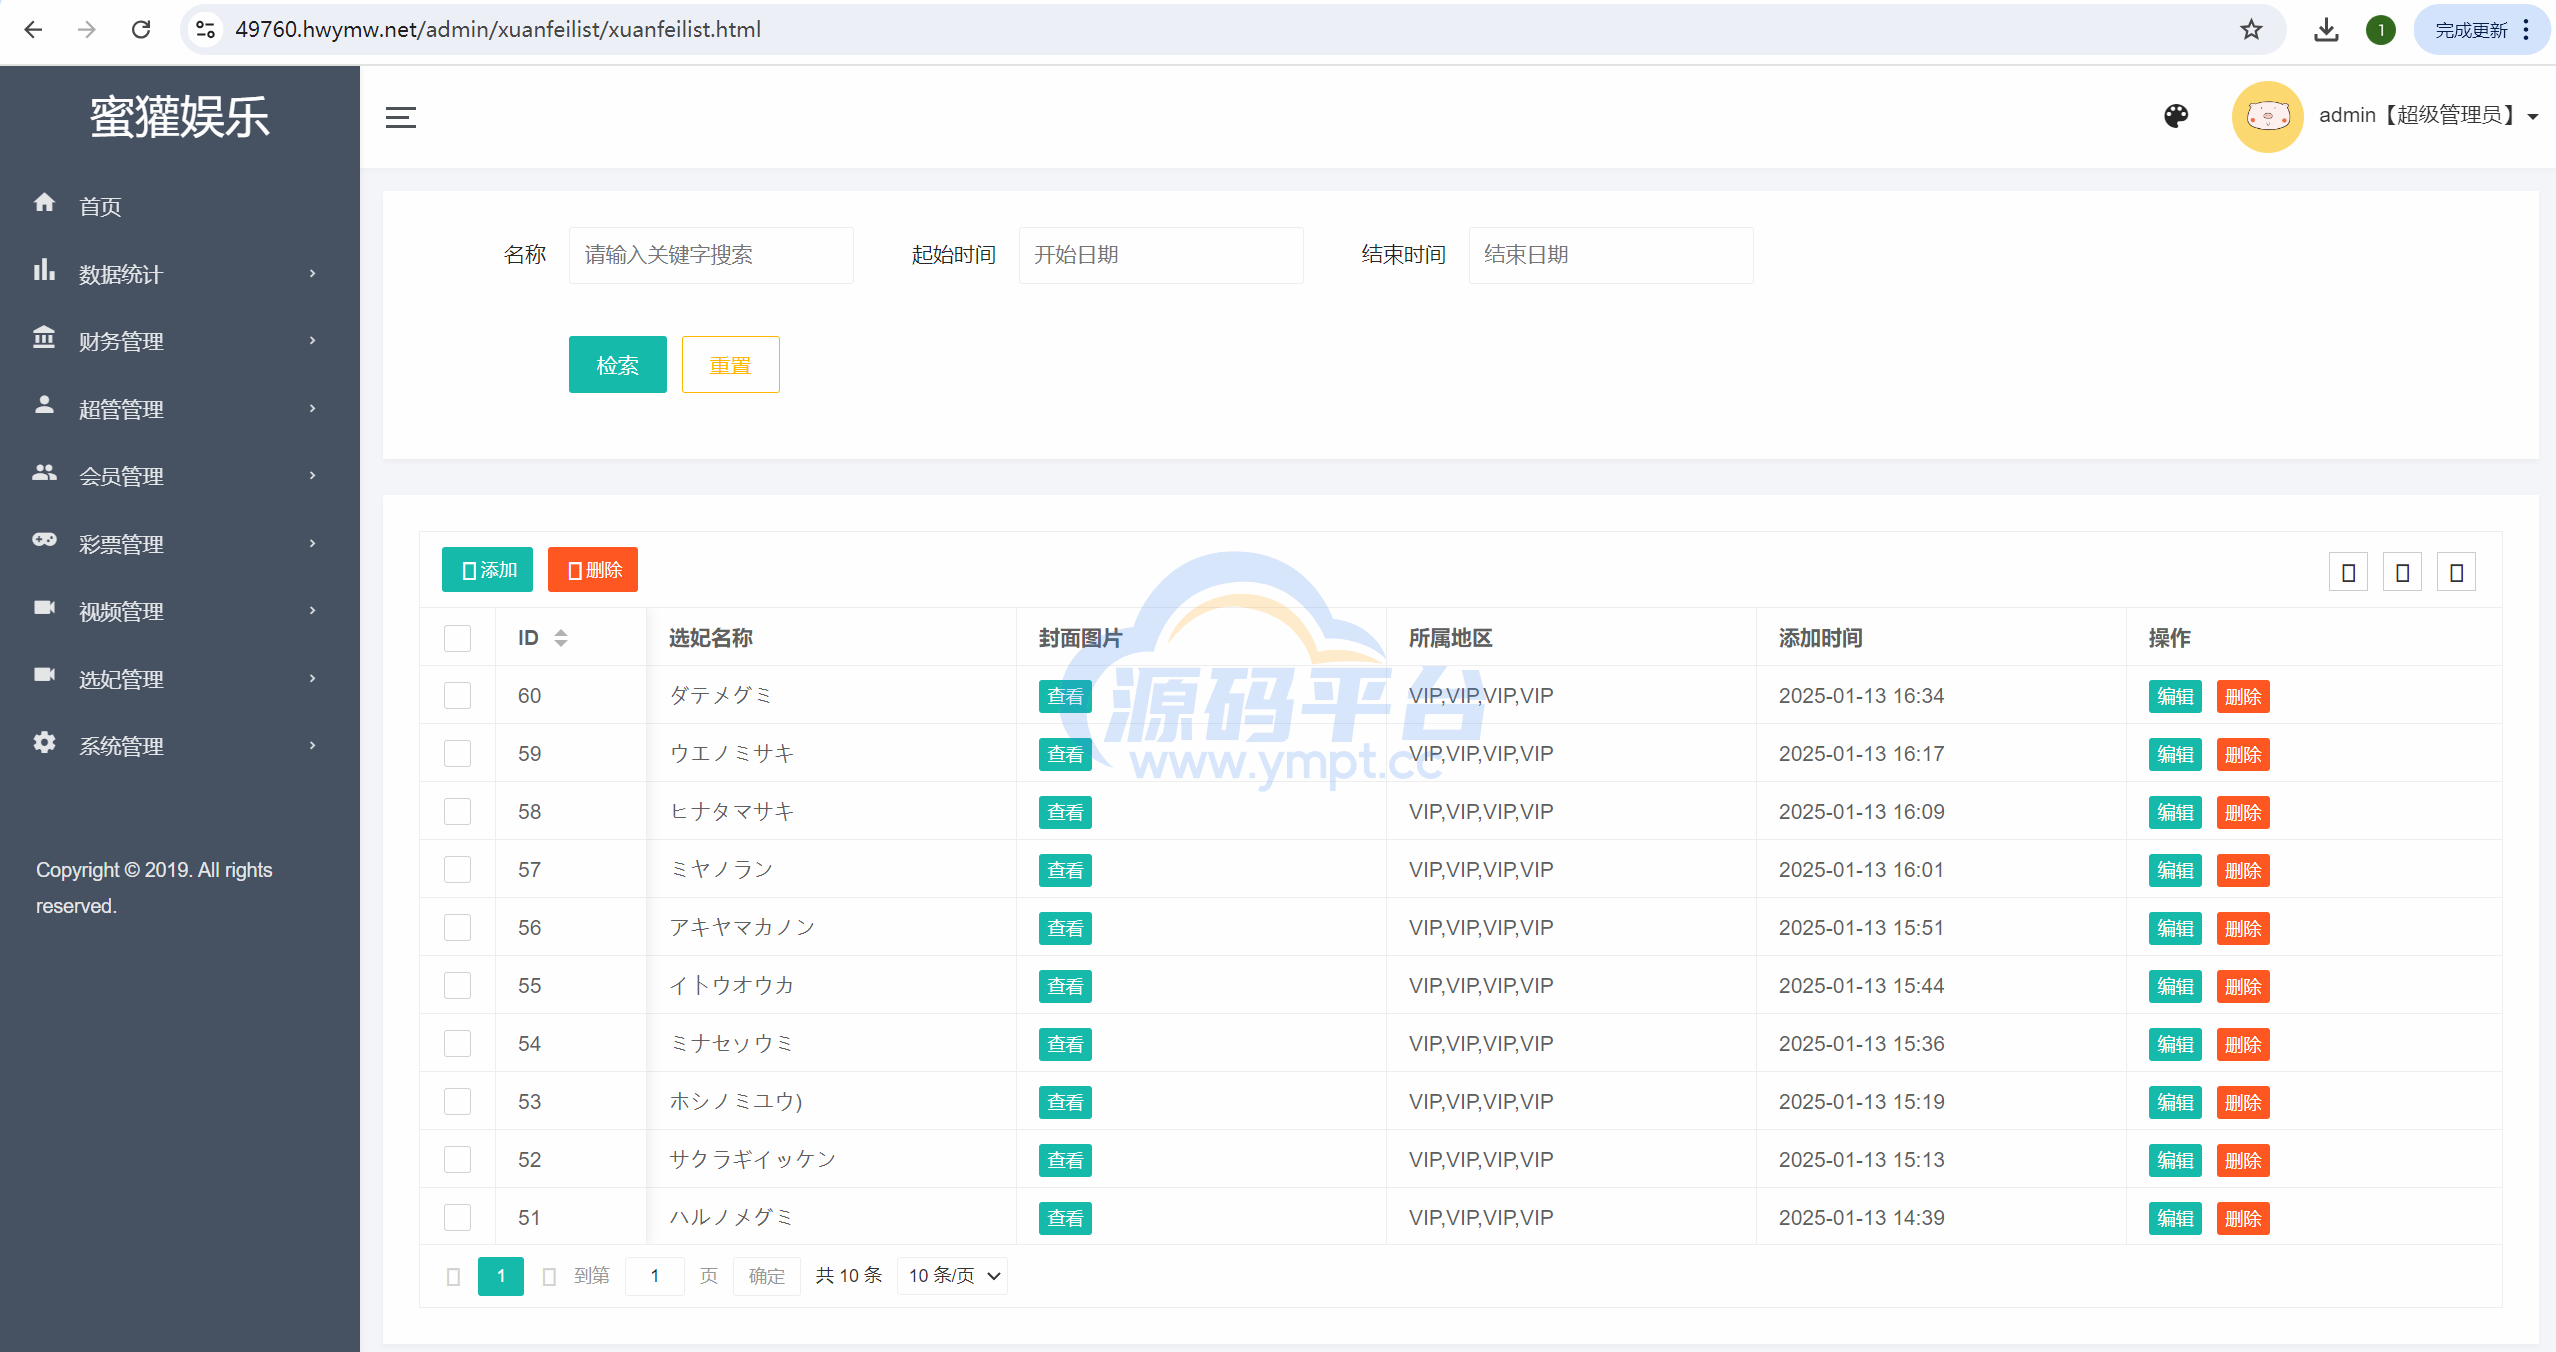Open 首页 in the sidebar
The width and height of the screenshot is (2556, 1352).
pyautogui.click(x=100, y=207)
